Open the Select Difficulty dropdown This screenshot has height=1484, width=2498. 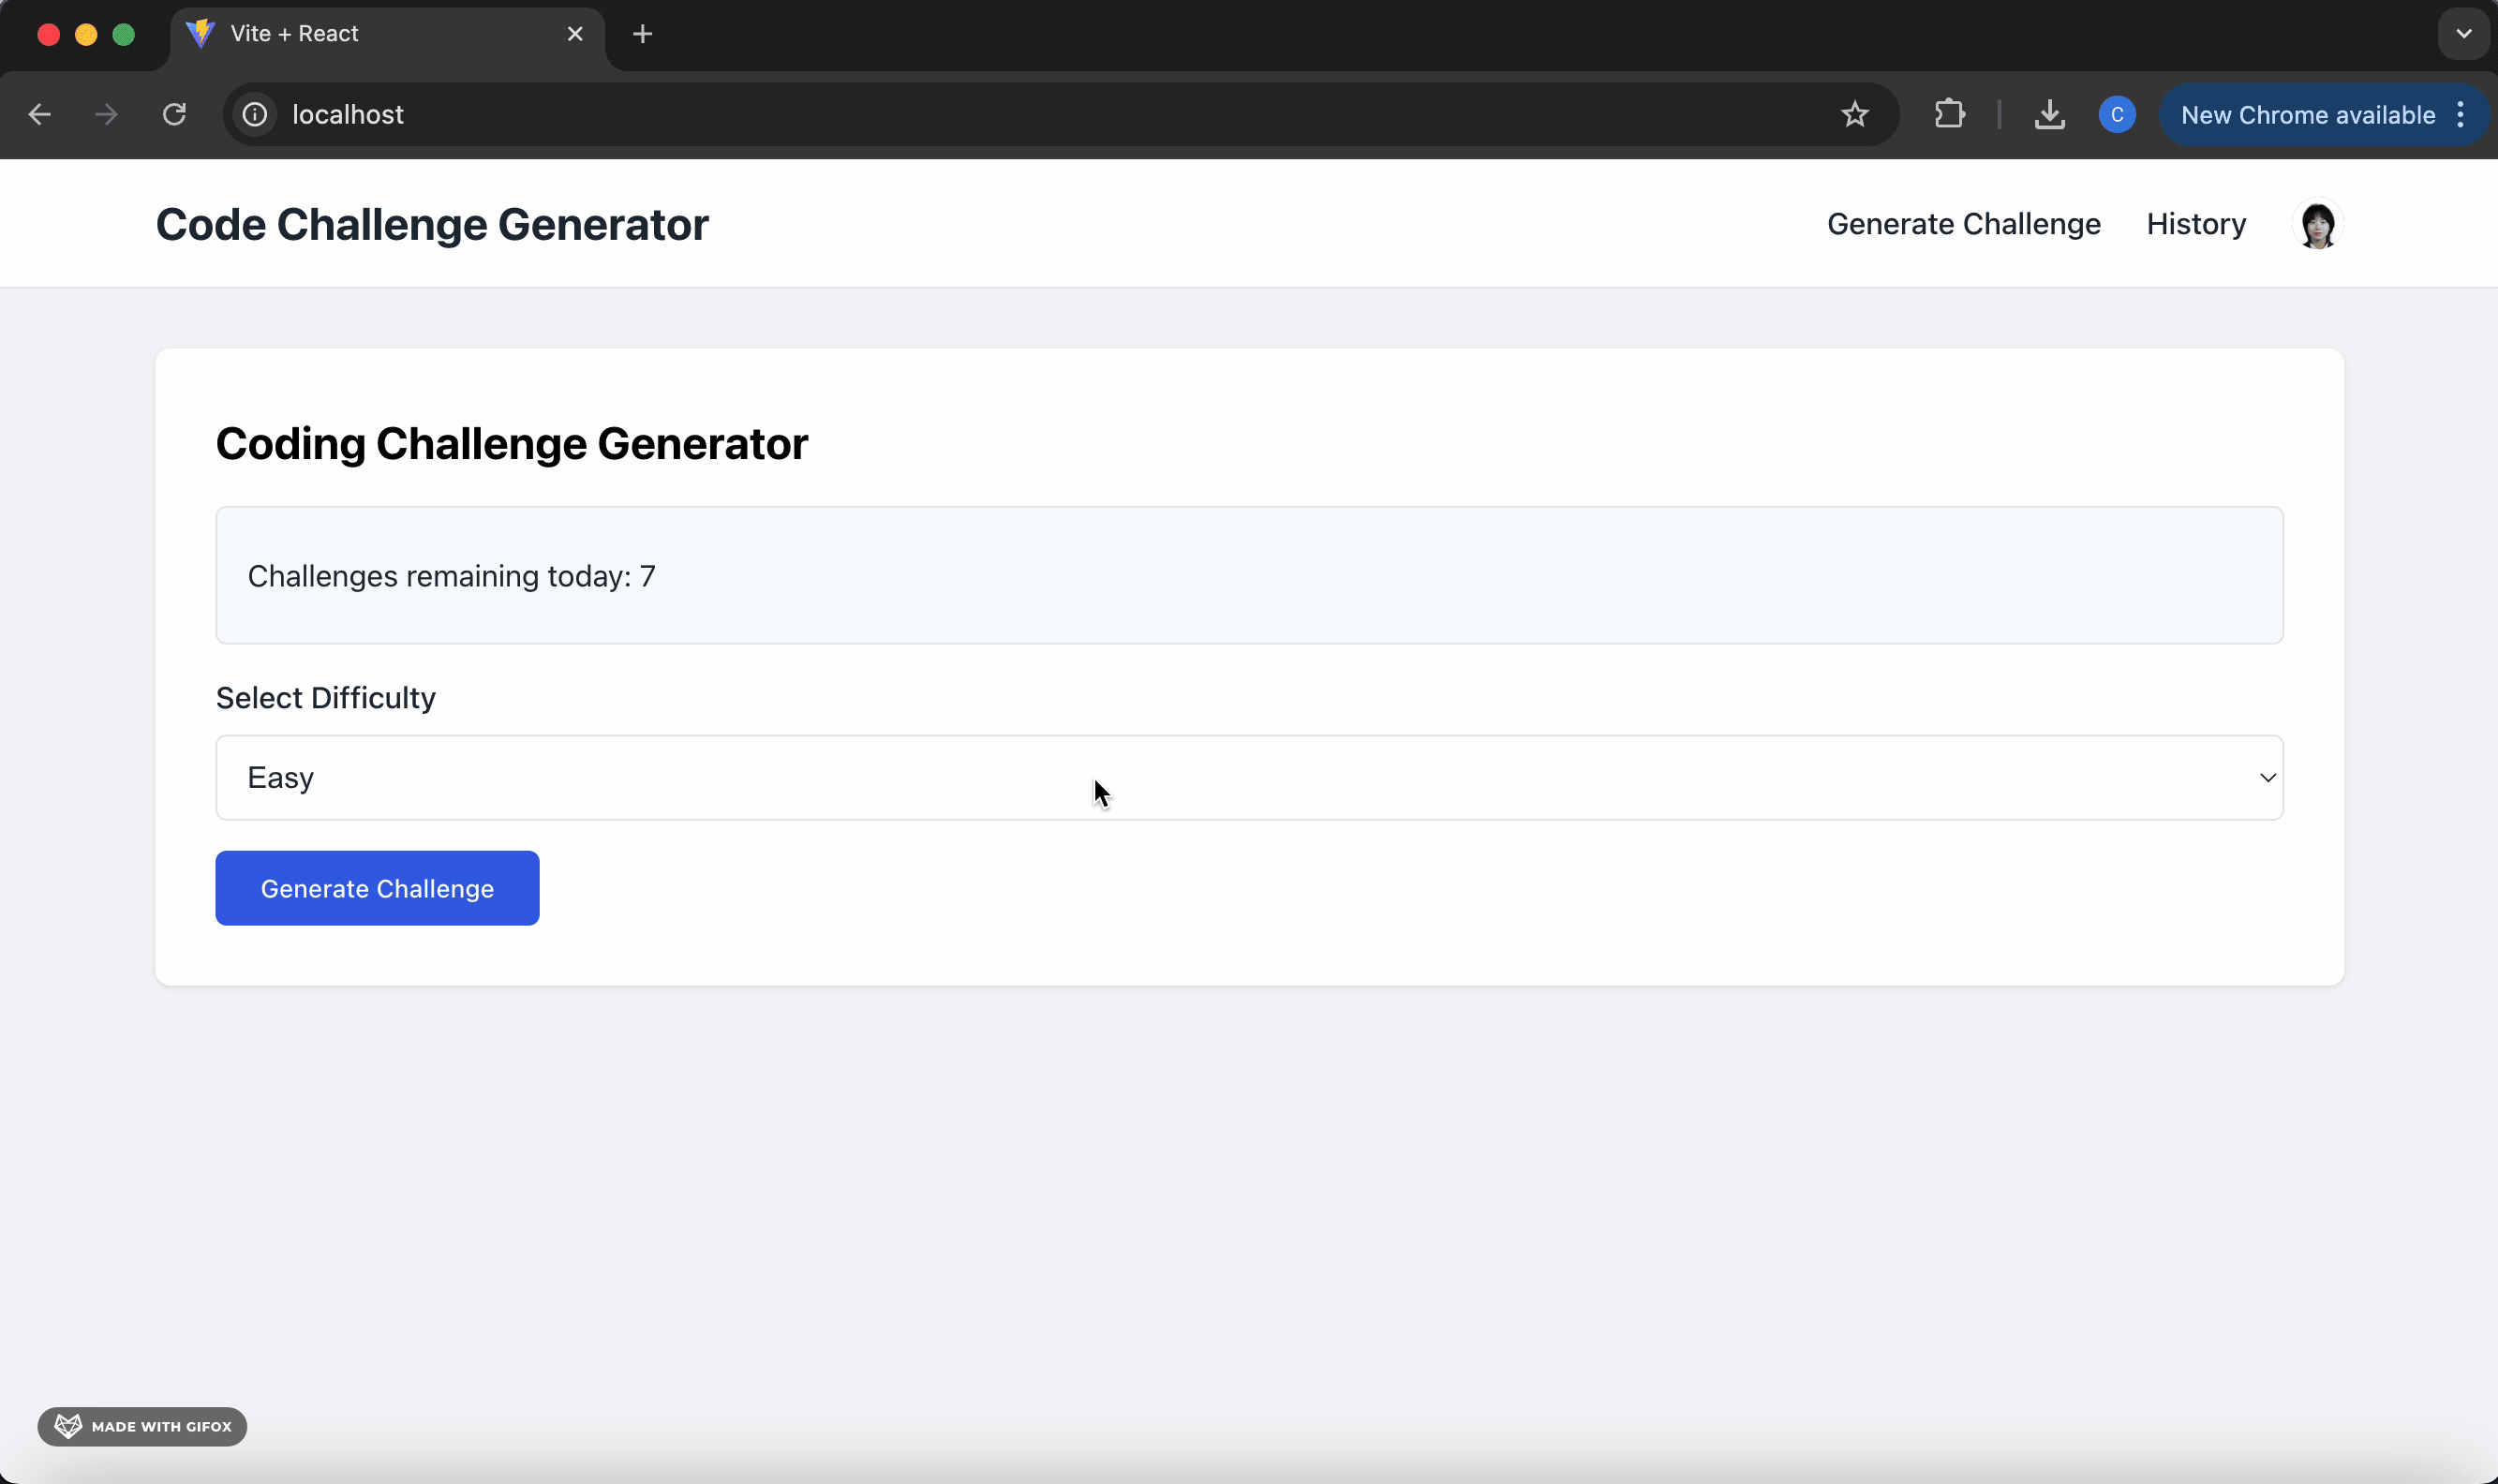pyautogui.click(x=1248, y=778)
